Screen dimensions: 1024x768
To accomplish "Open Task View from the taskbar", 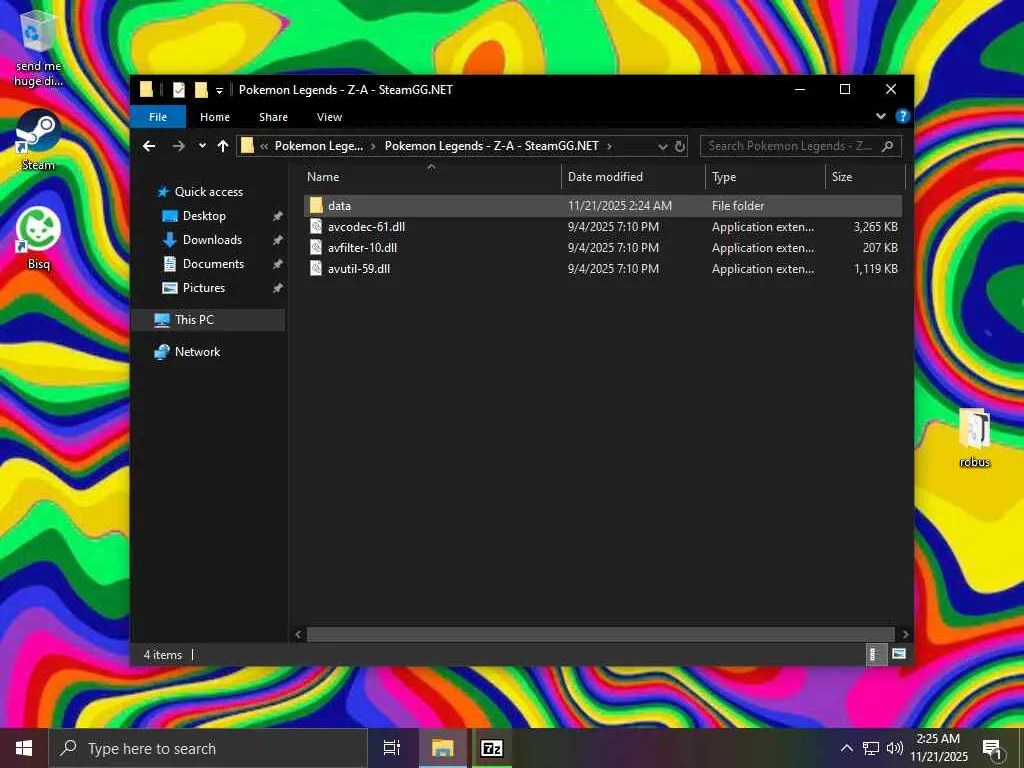I will pyautogui.click(x=392, y=748).
